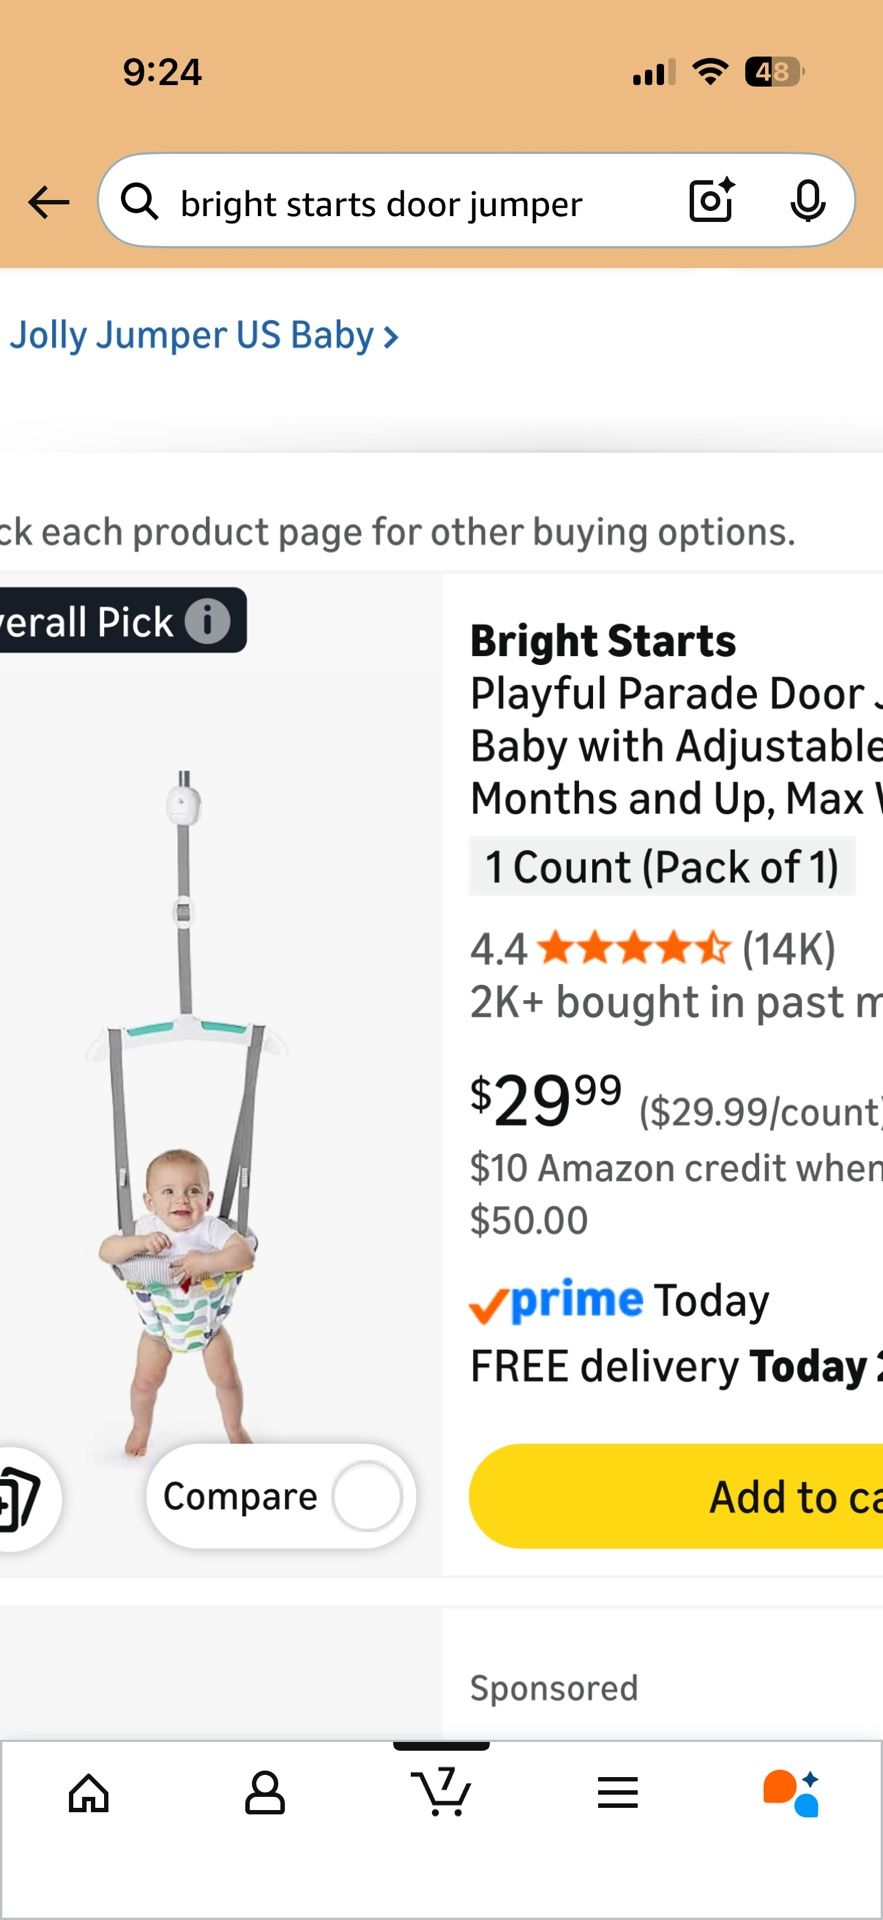Tap the back arrow icon
883x1920 pixels.
tap(48, 203)
